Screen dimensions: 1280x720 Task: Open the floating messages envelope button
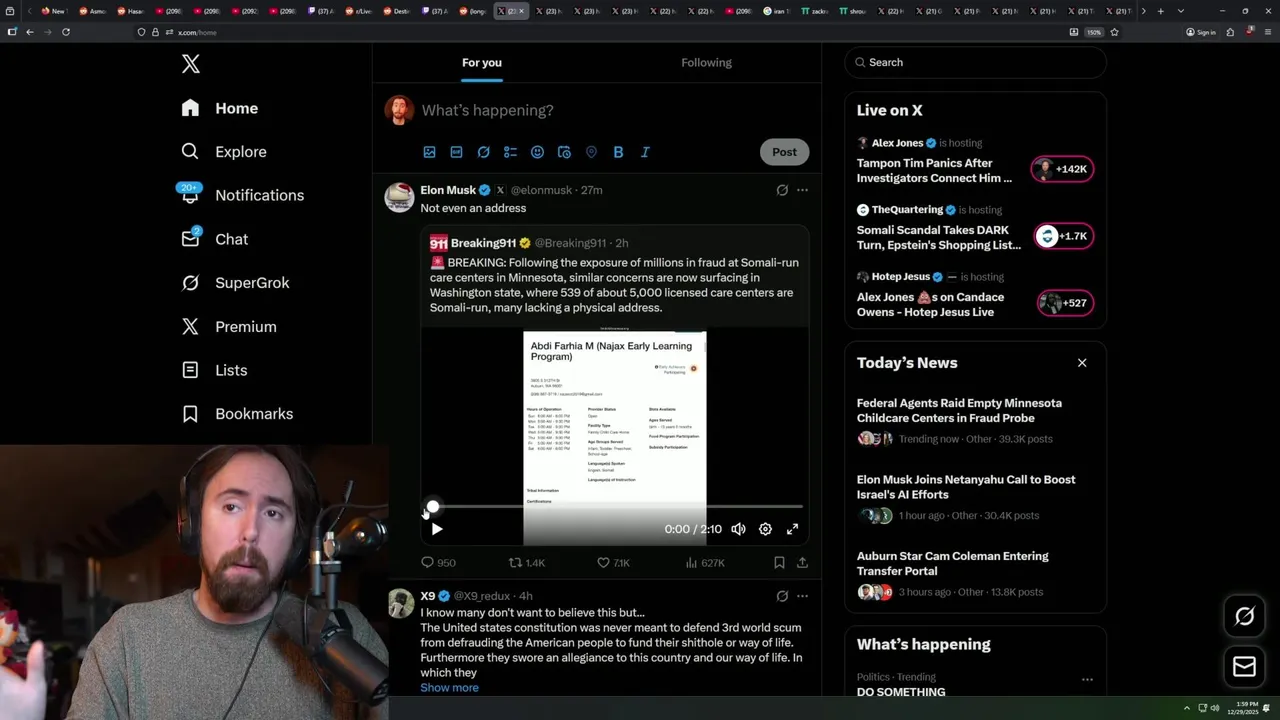1244,666
